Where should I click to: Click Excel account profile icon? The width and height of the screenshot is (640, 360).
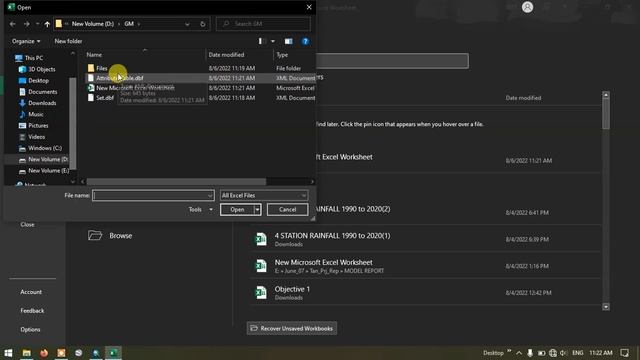(527, 7)
